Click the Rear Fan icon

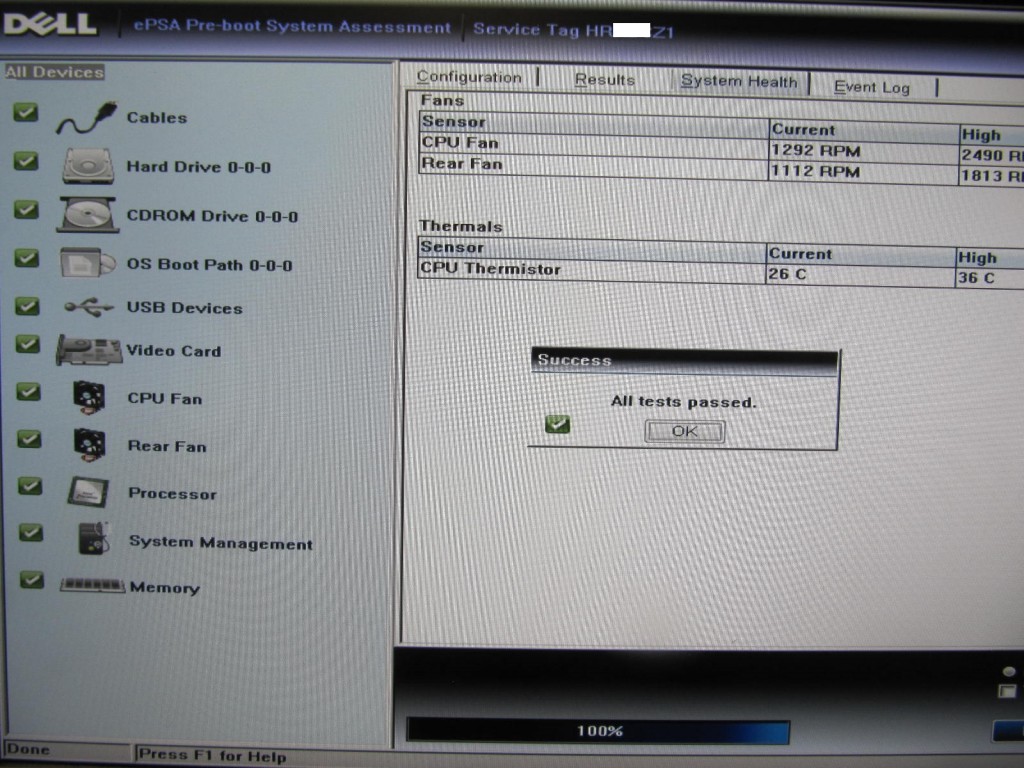(89, 445)
